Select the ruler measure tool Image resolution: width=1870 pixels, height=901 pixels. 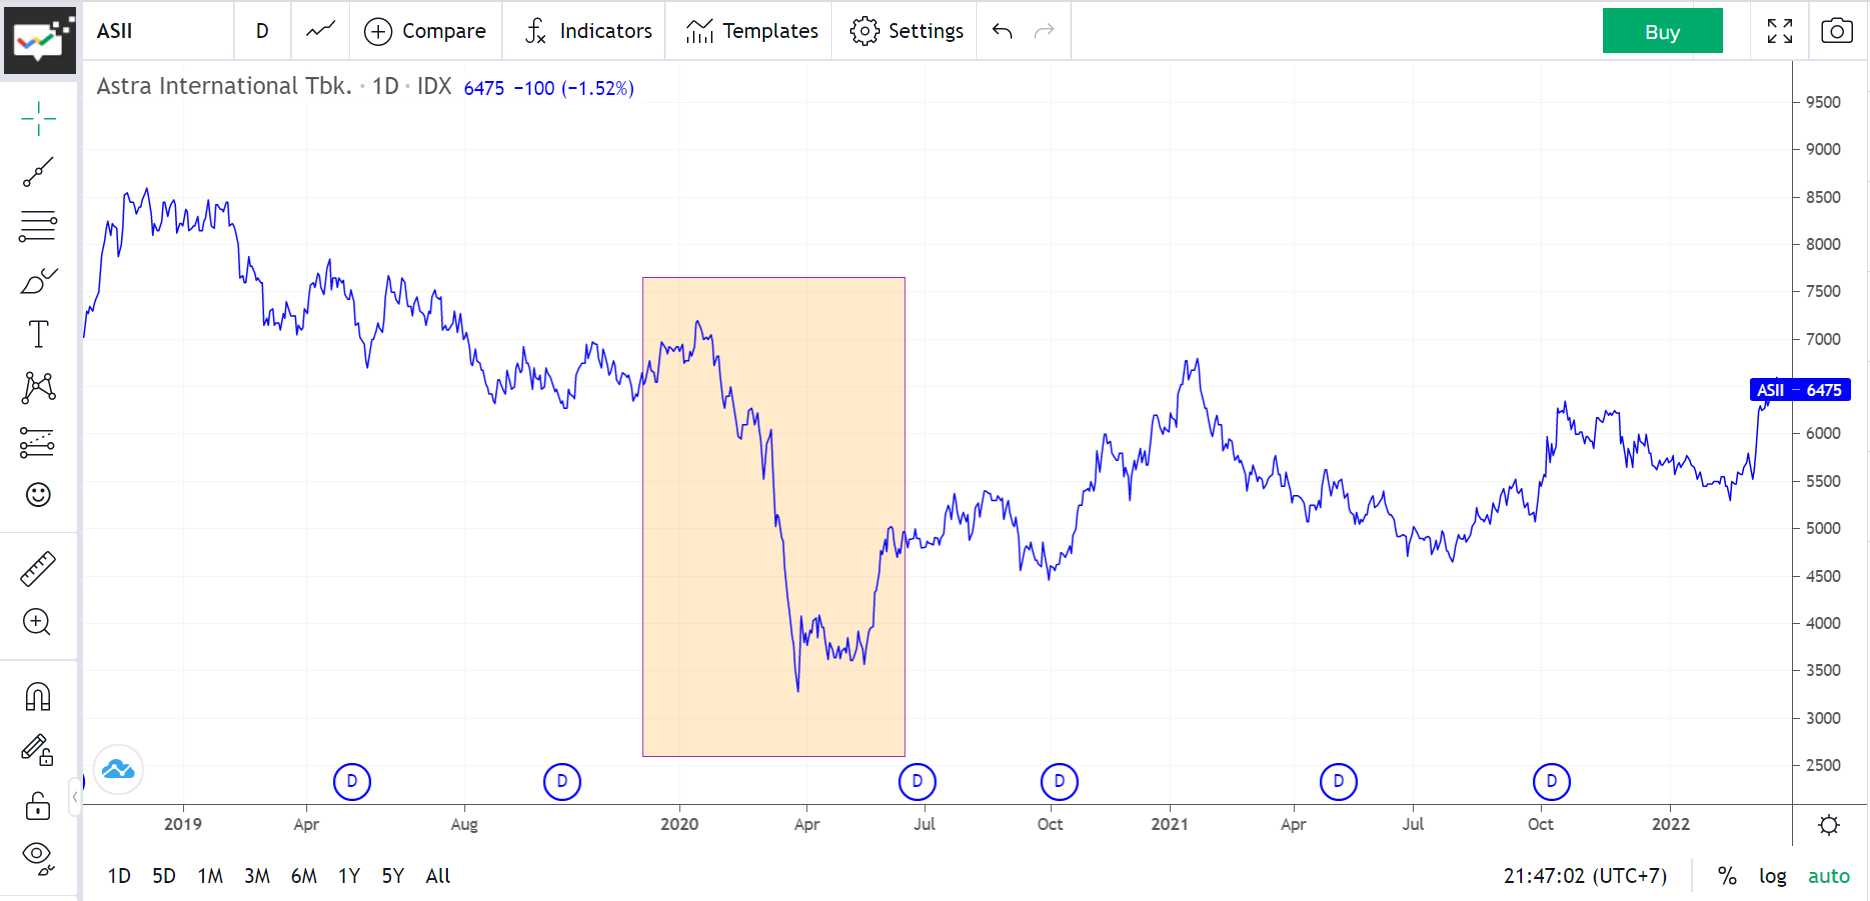[38, 569]
